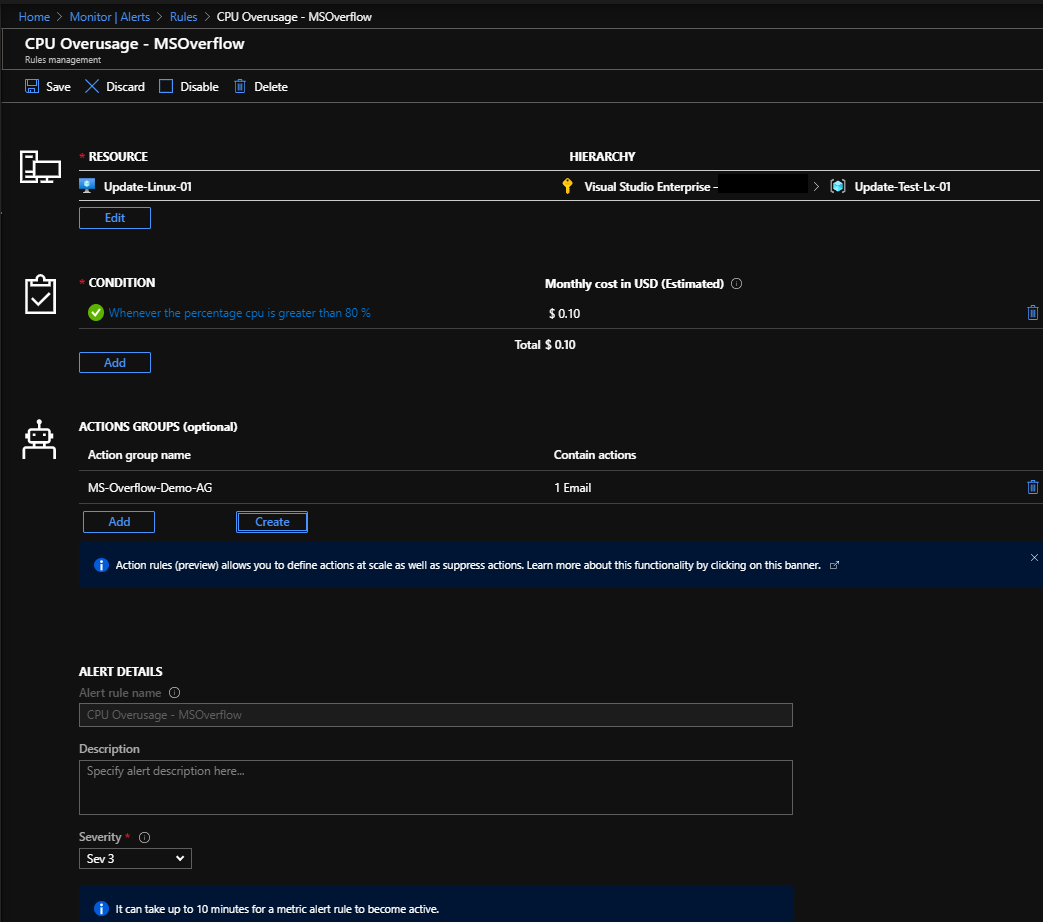Click Add button under Condition

click(115, 362)
